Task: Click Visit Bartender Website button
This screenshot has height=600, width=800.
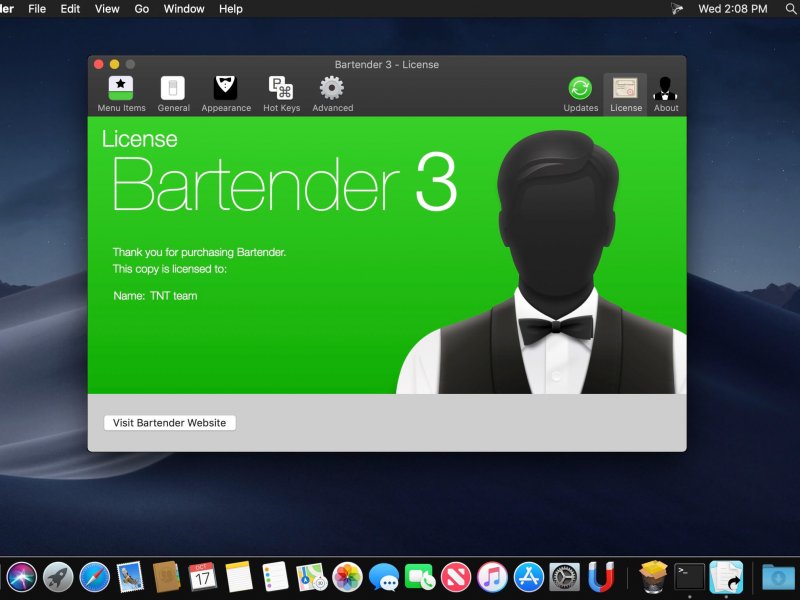Action: click(169, 422)
